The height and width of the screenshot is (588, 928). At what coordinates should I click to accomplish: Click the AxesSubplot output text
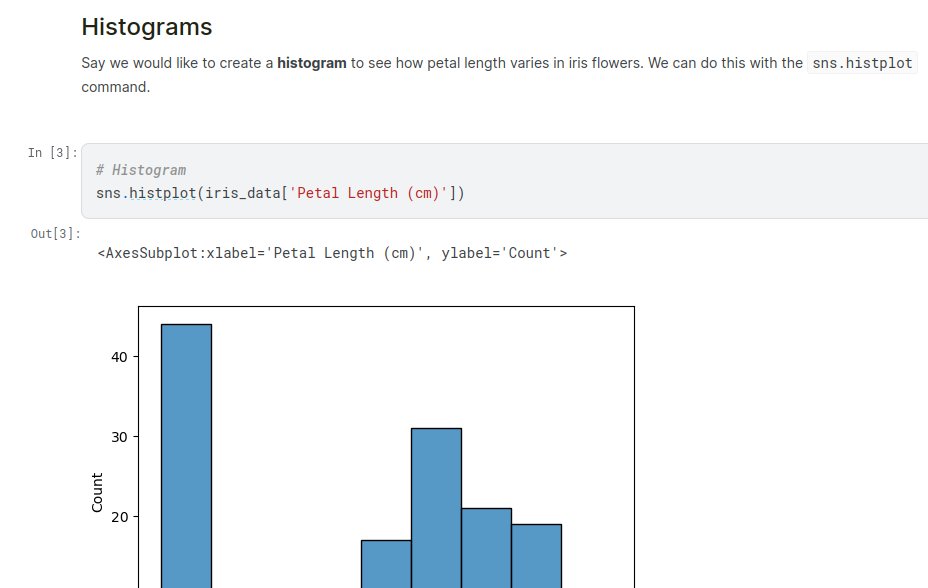pyautogui.click(x=332, y=253)
